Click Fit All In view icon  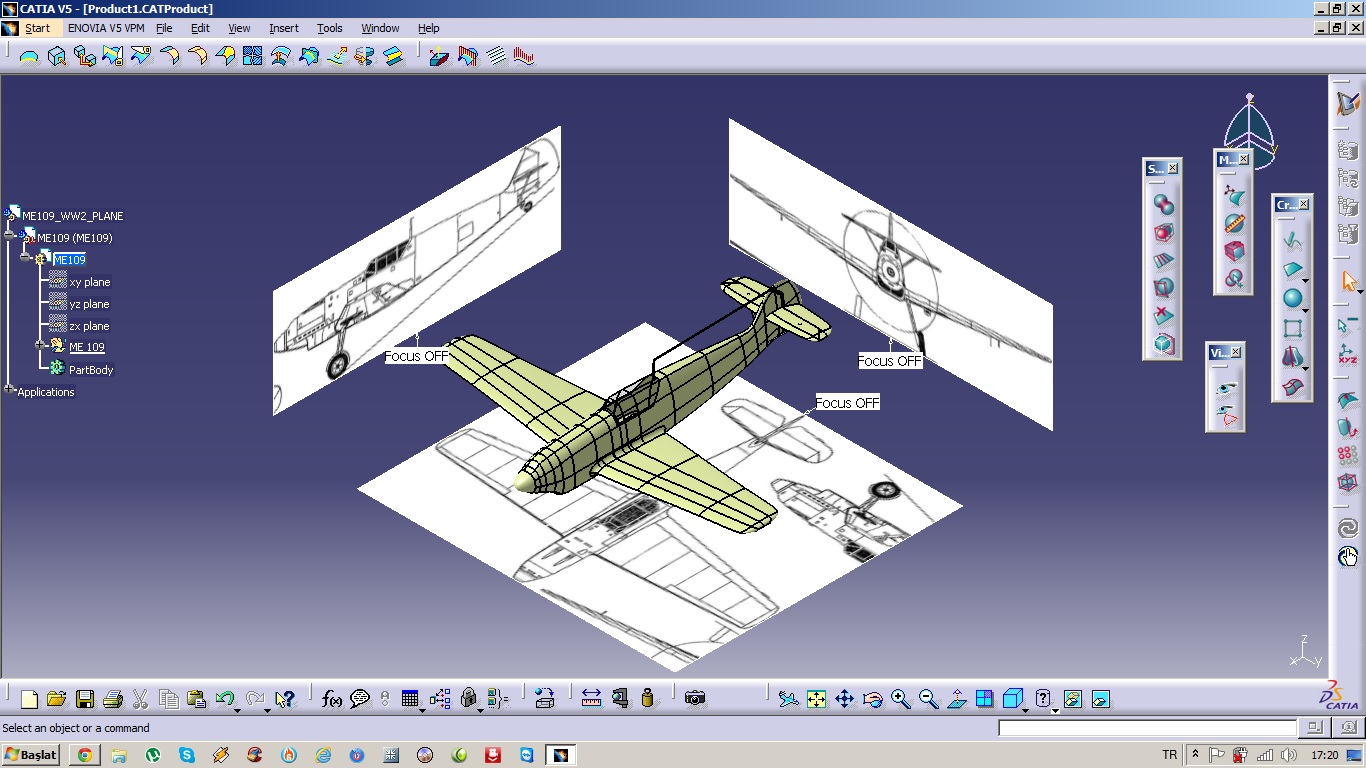[x=816, y=699]
